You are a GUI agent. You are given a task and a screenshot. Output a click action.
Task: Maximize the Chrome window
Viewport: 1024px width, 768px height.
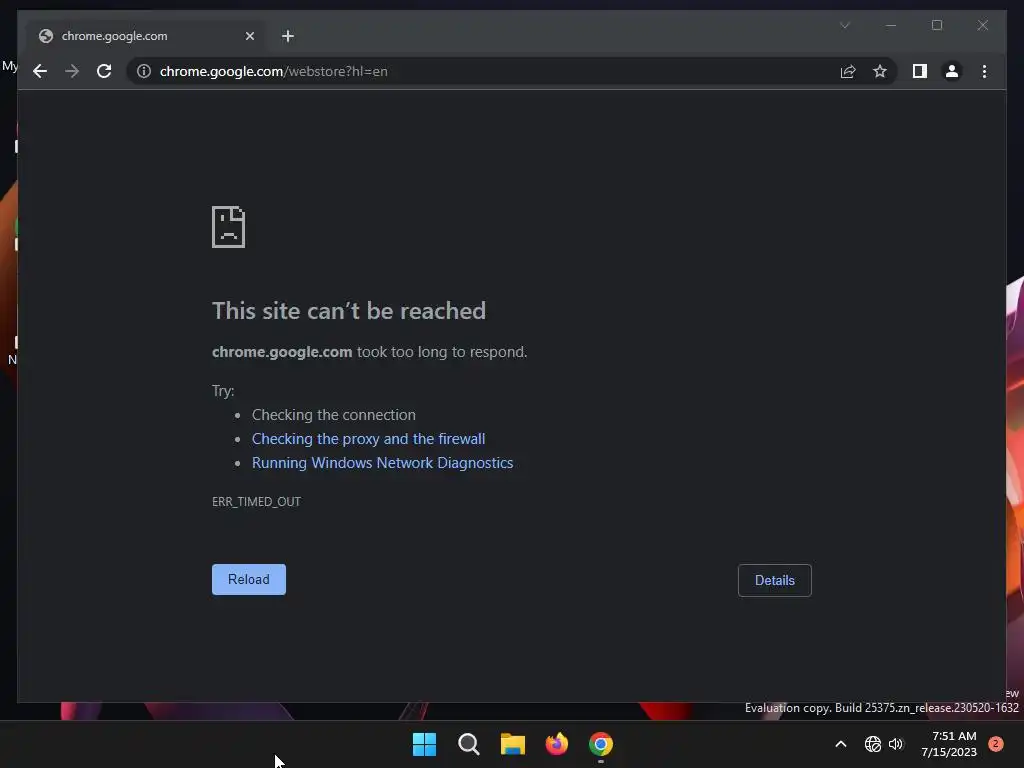click(937, 25)
